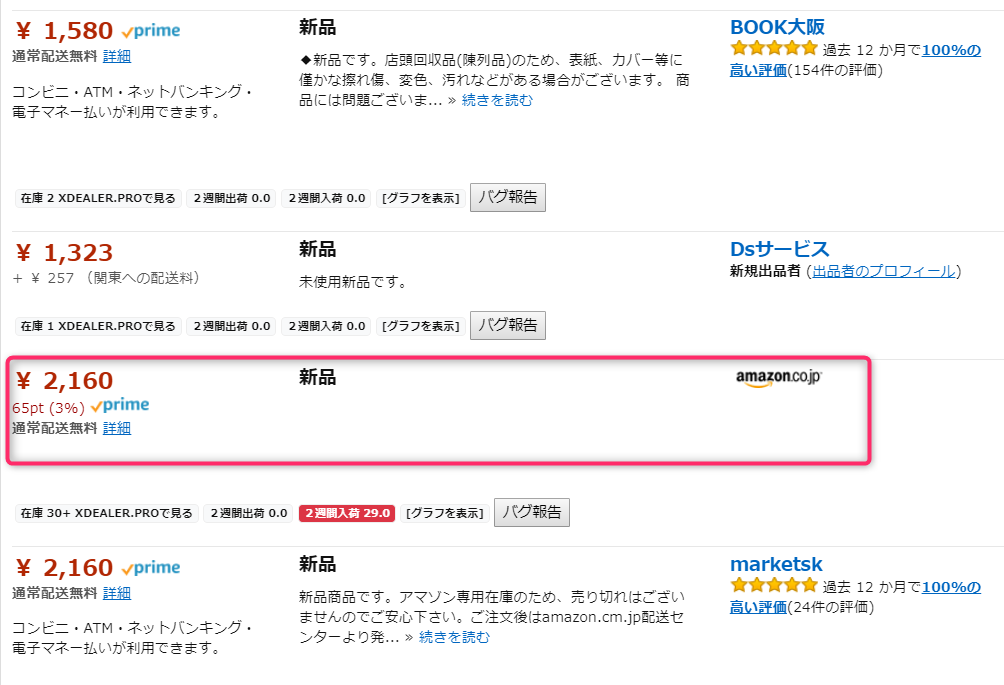1004x685 pixels.
Task: Click the prime badge next to 65pt (3%)
Action: click(120, 406)
